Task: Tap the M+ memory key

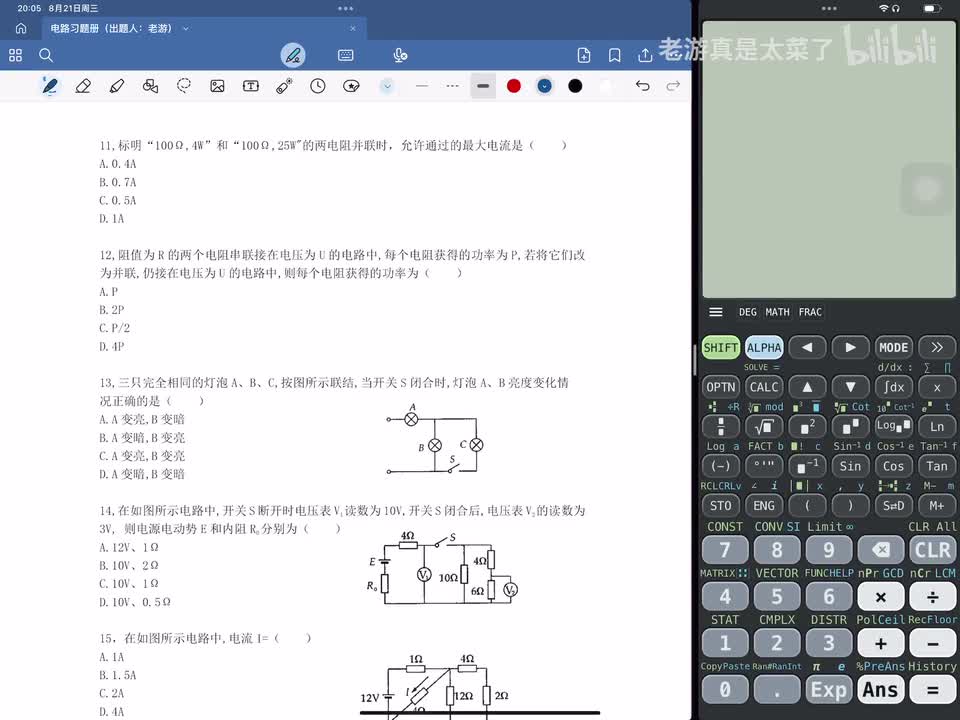Action: (x=937, y=506)
